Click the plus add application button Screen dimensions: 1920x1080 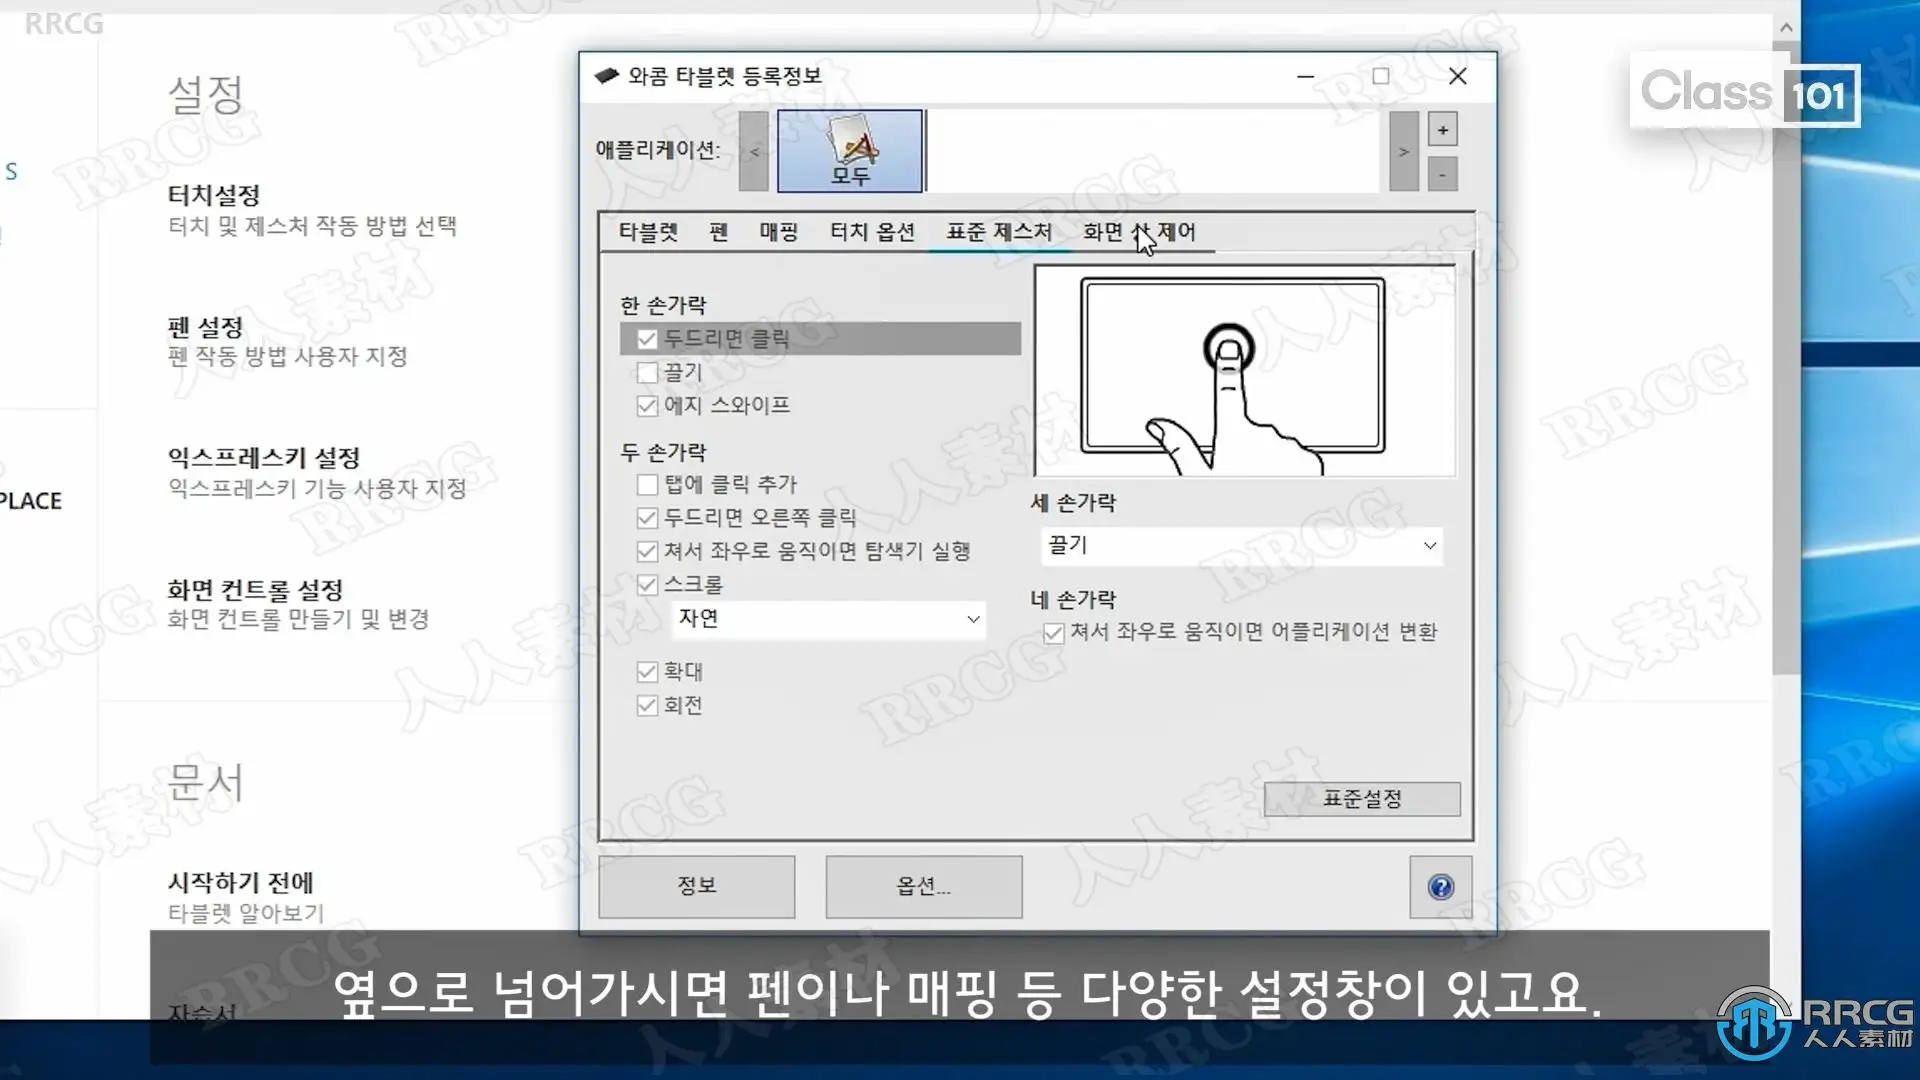(1442, 130)
